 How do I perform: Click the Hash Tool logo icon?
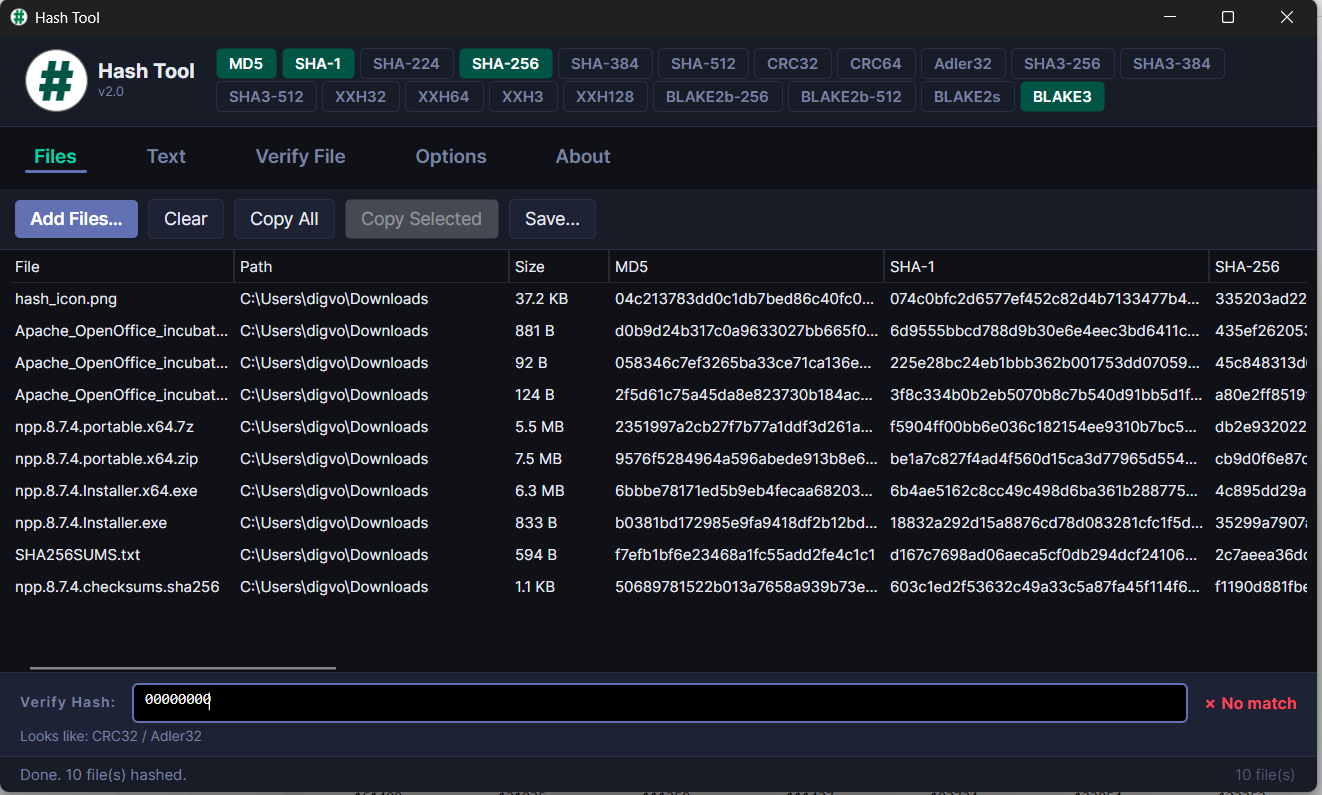point(55,80)
